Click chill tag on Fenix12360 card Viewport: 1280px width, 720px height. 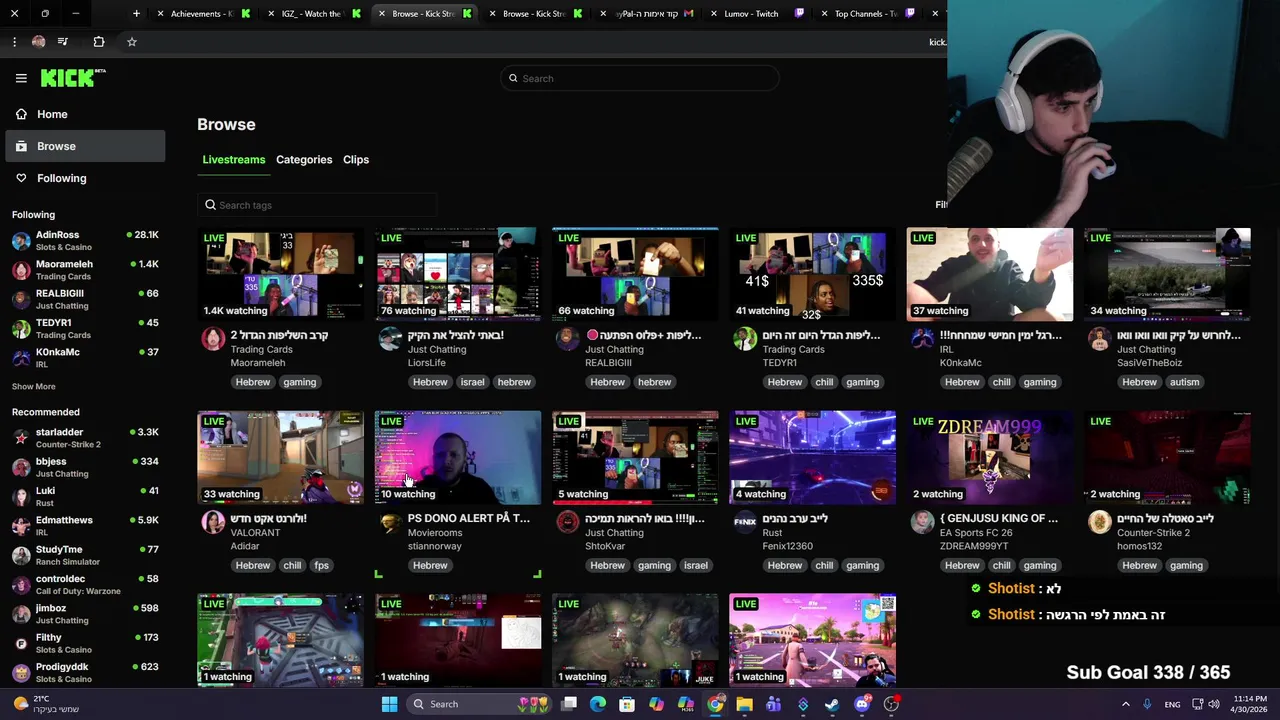pos(824,565)
